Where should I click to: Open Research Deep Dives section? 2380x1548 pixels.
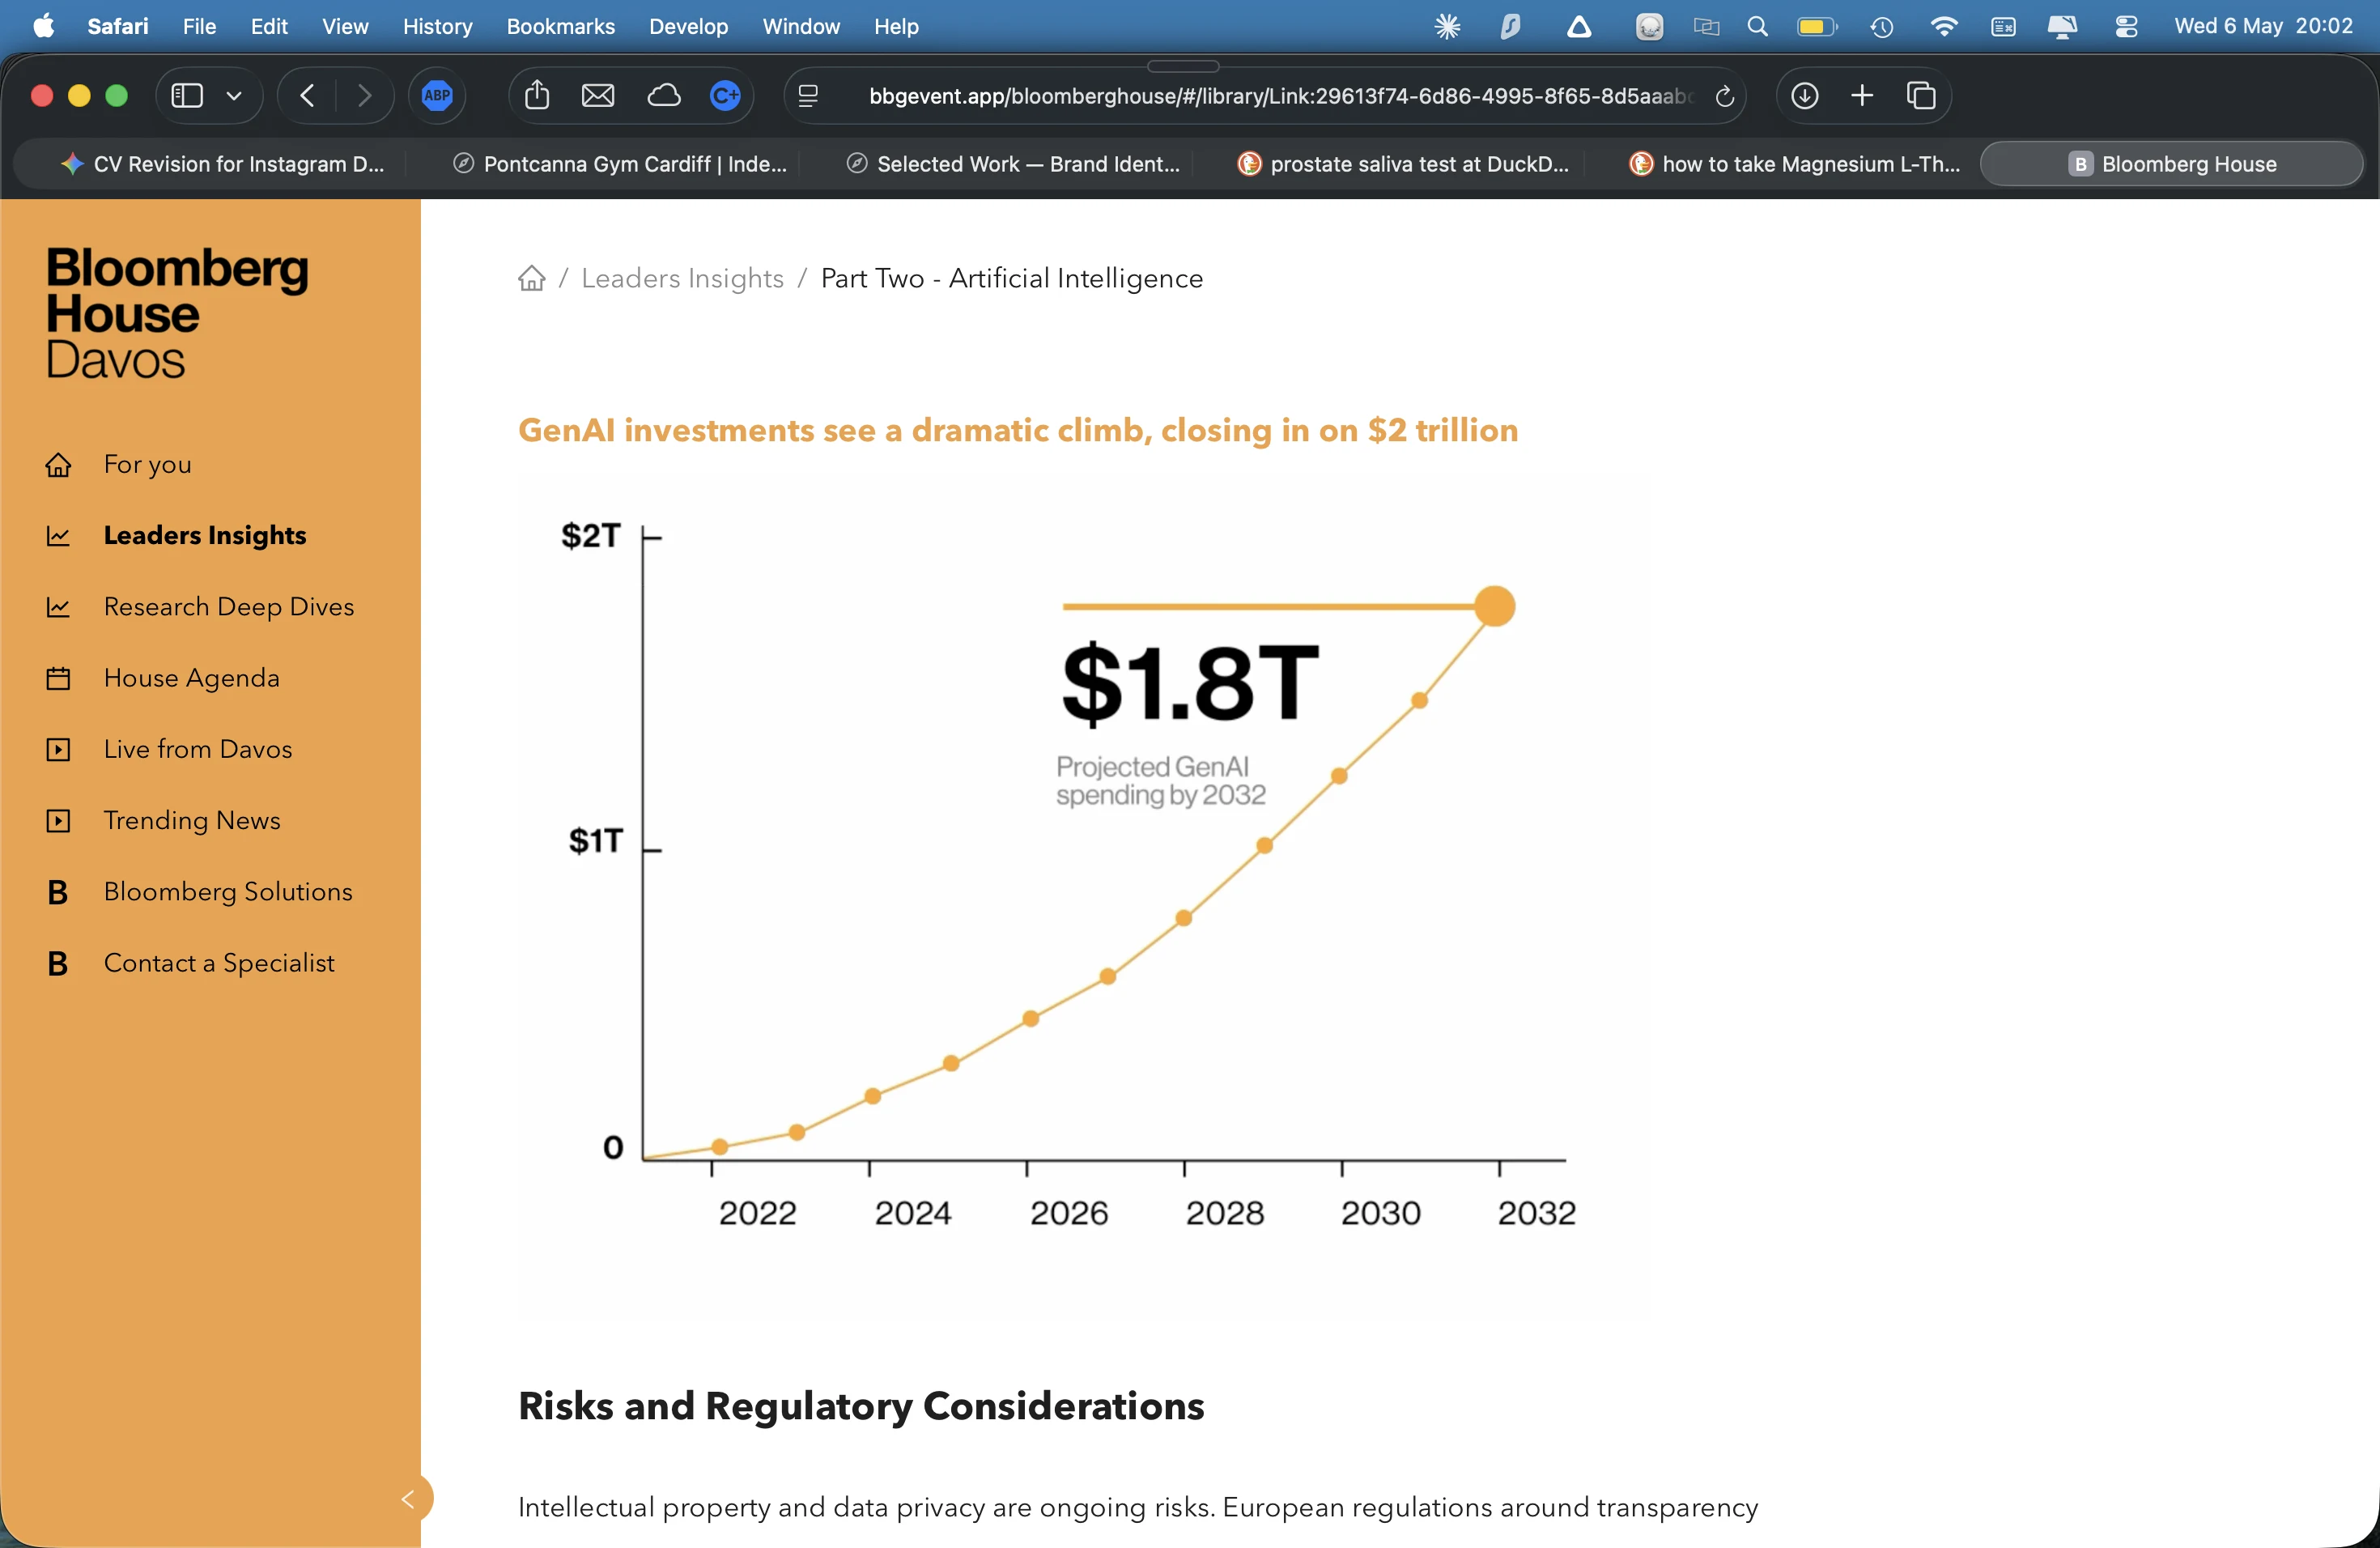click(229, 606)
